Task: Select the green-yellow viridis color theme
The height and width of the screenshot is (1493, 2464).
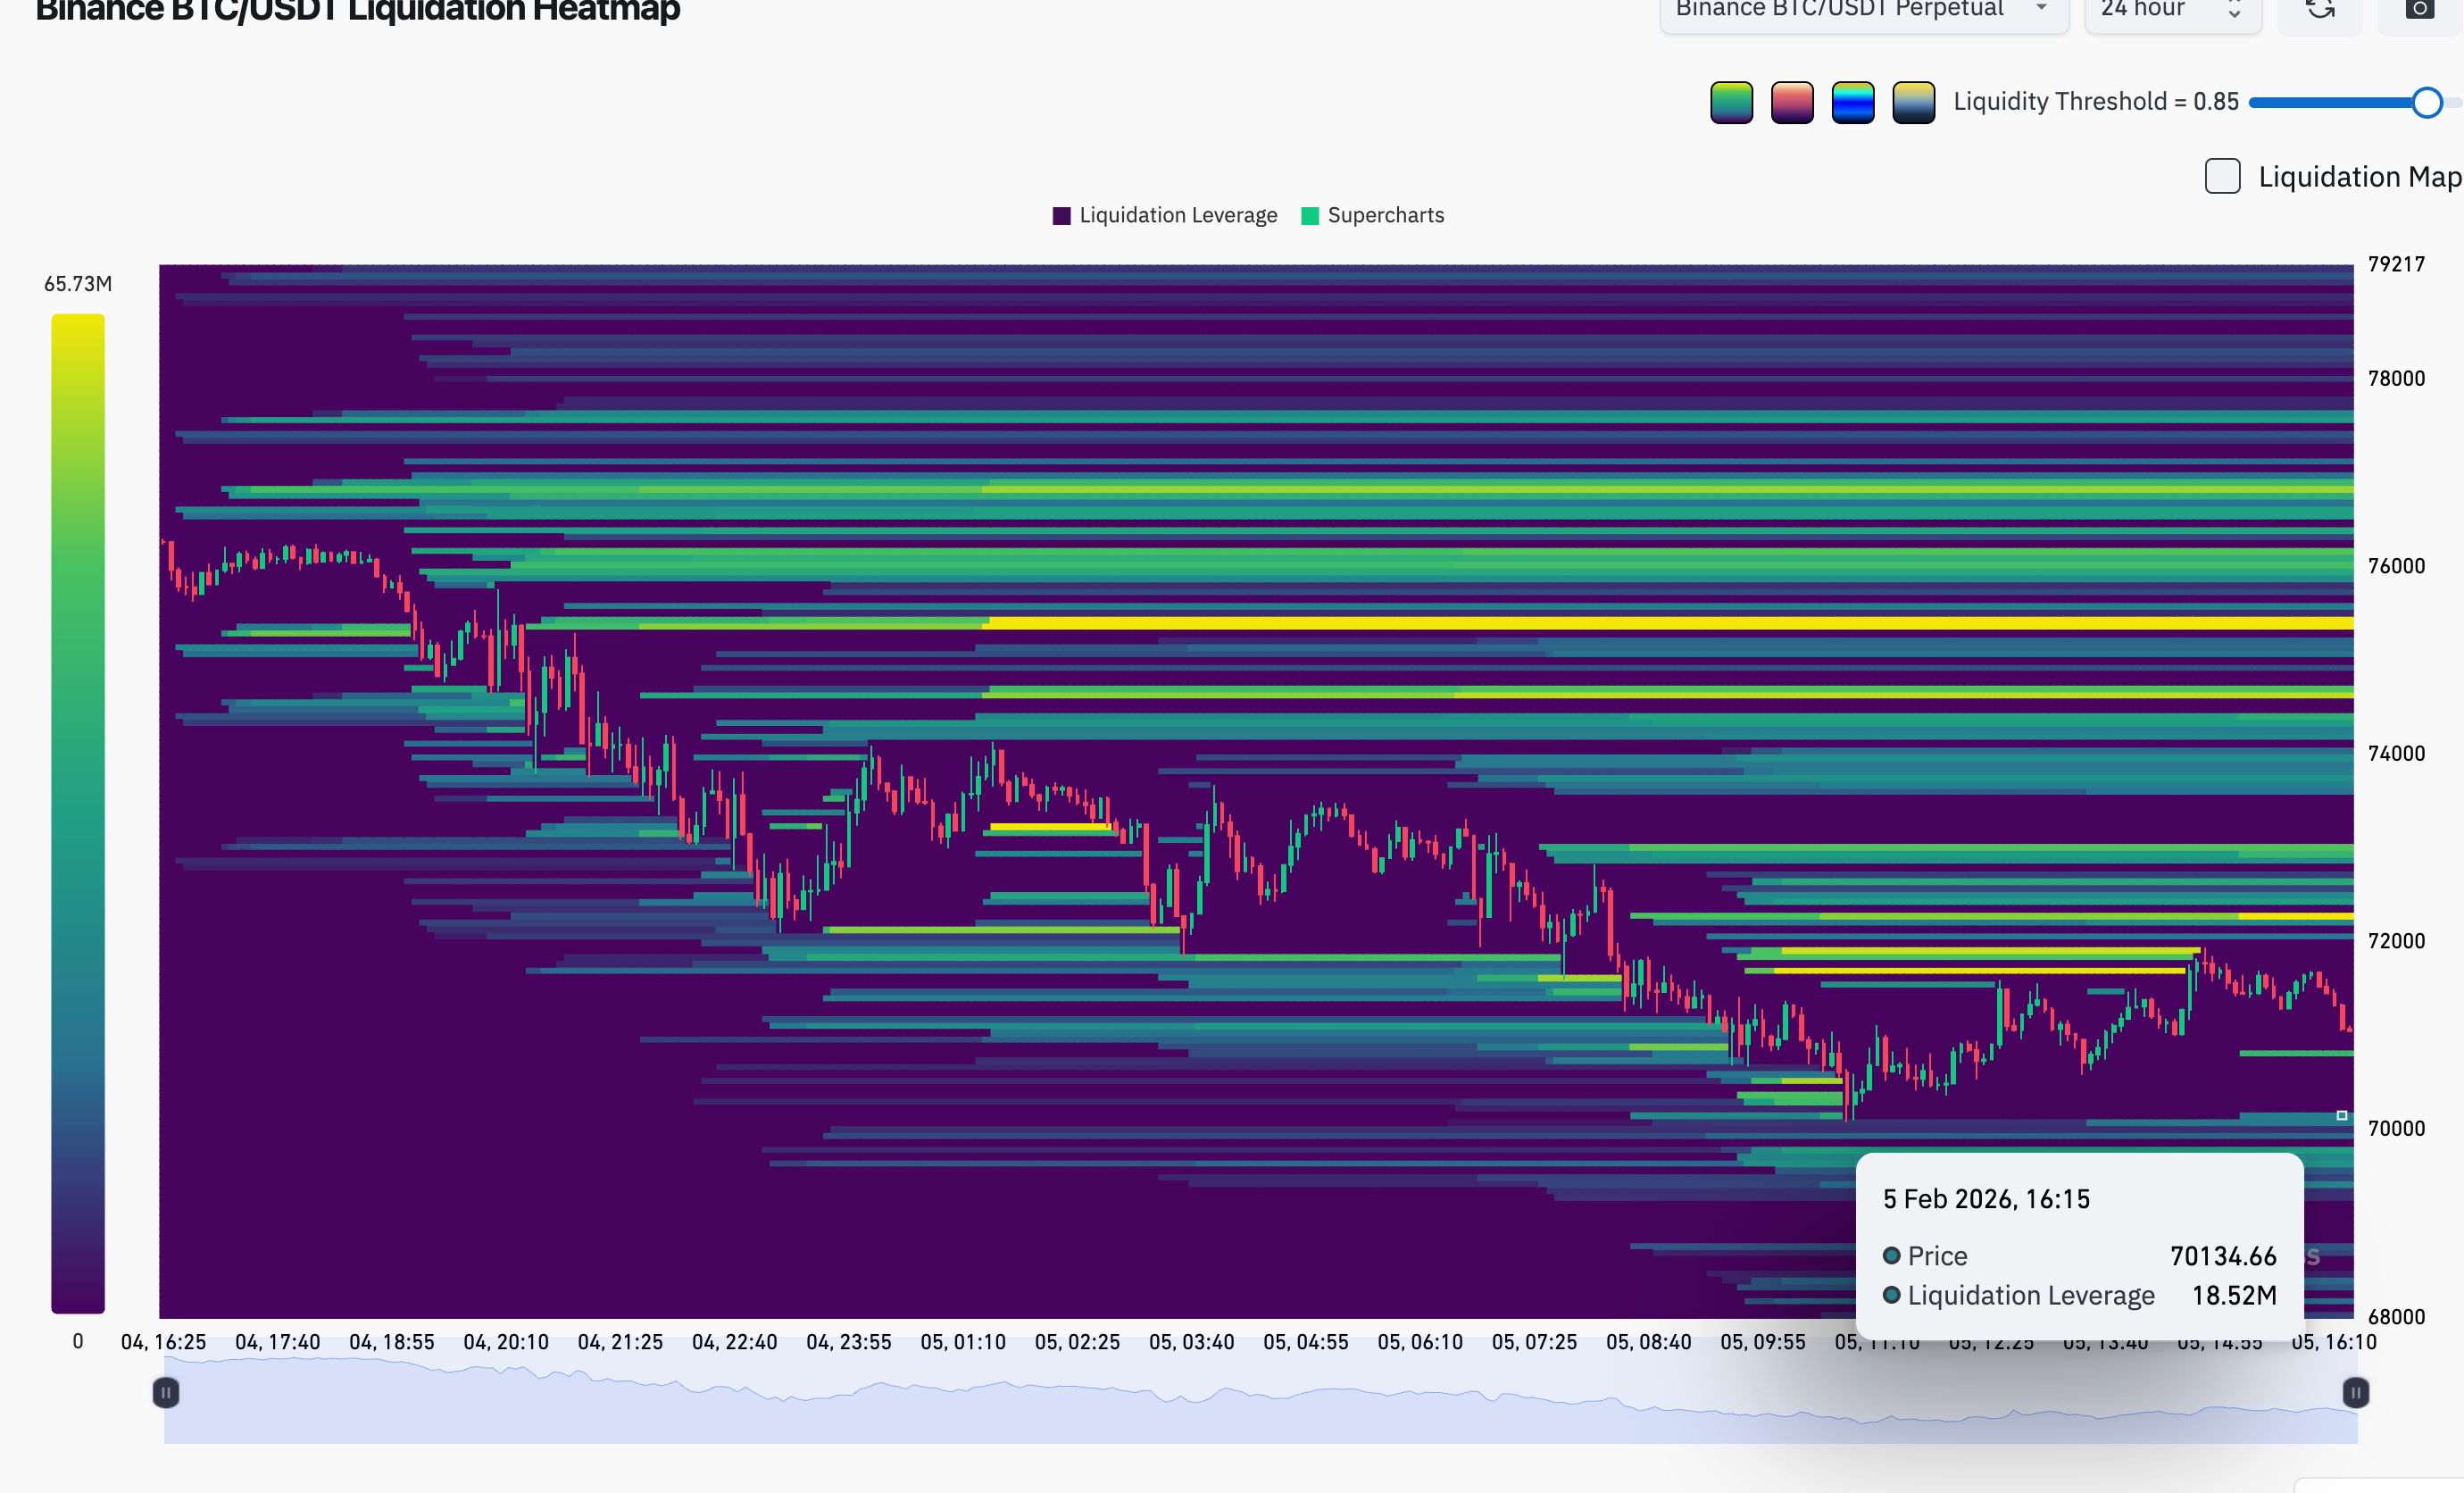Action: 1731,102
